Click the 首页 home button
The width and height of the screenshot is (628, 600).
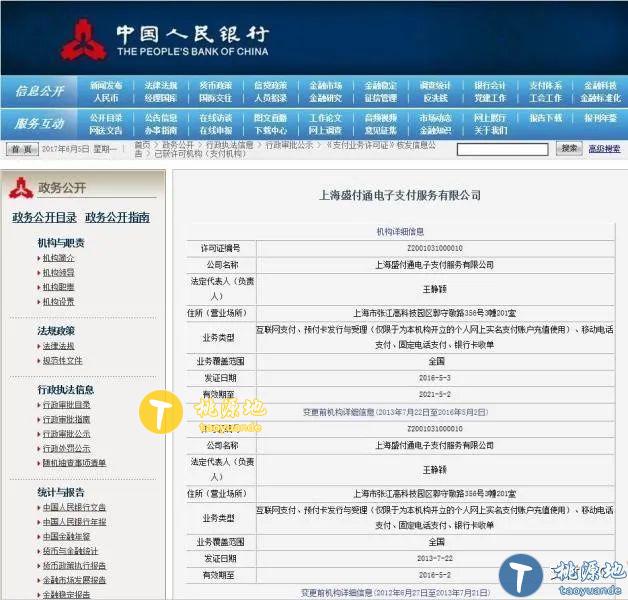(22, 149)
